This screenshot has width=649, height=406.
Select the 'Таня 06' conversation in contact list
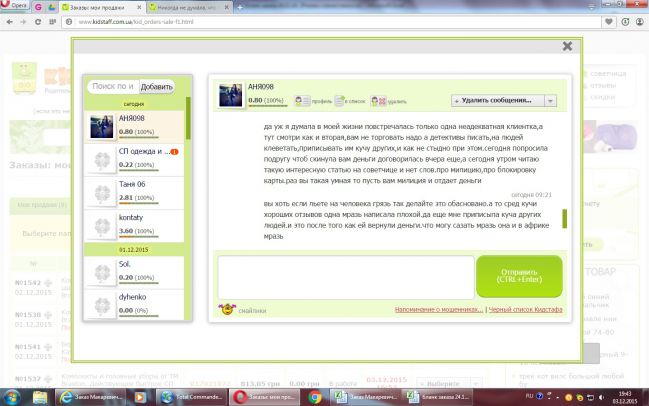point(133,190)
